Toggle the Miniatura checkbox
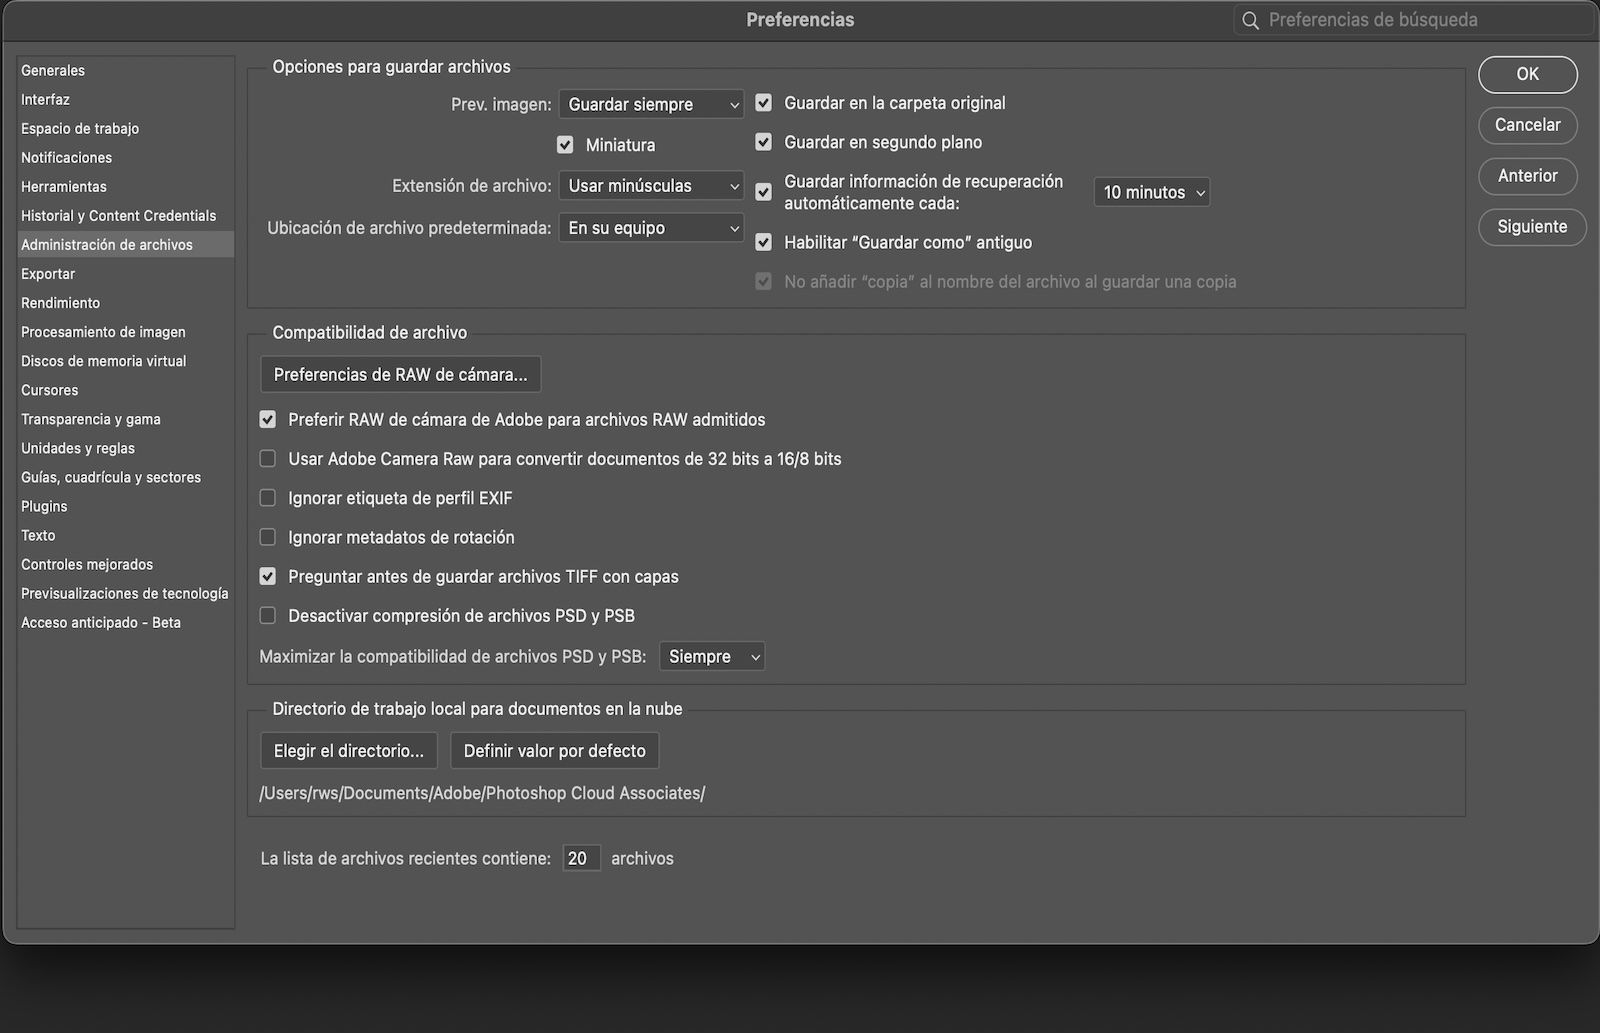 click(567, 144)
